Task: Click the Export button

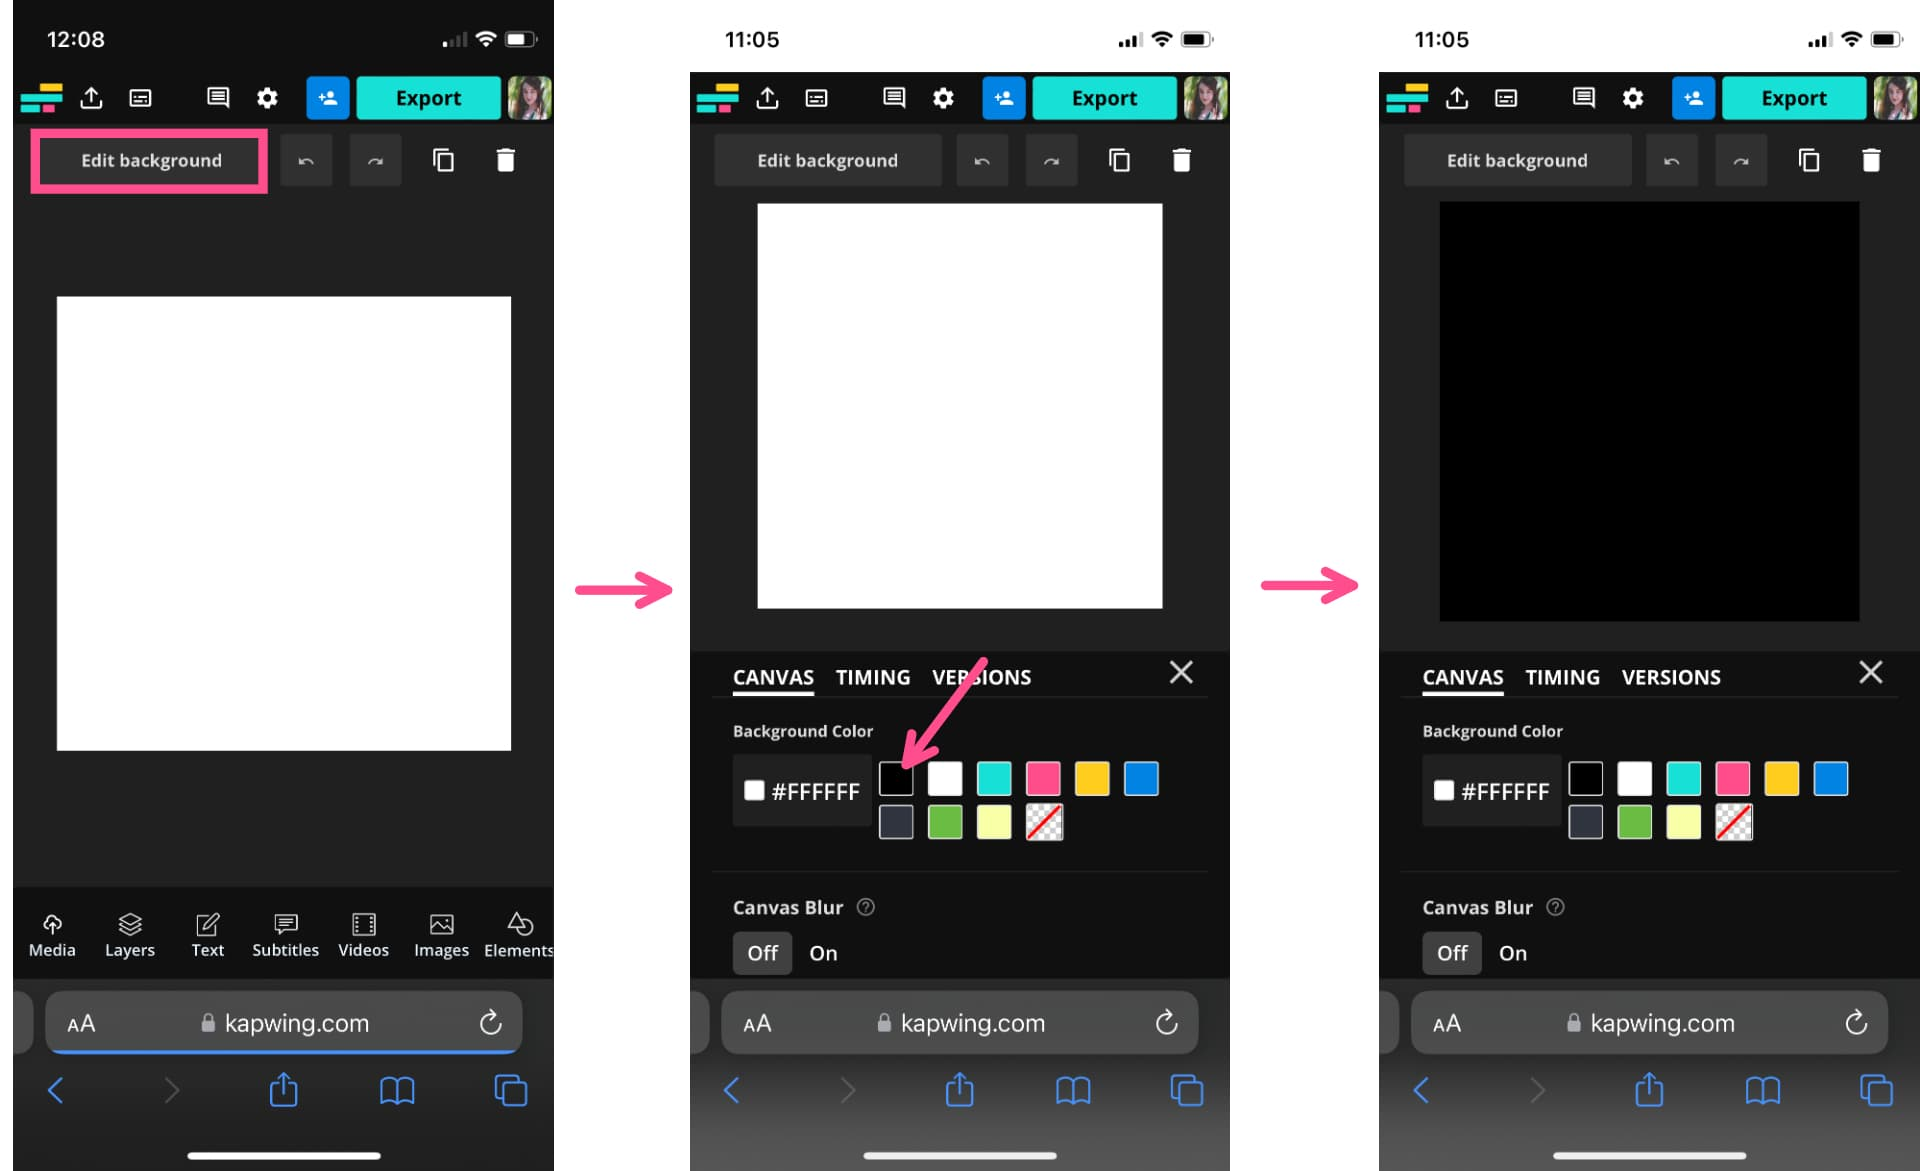Action: click(x=428, y=96)
